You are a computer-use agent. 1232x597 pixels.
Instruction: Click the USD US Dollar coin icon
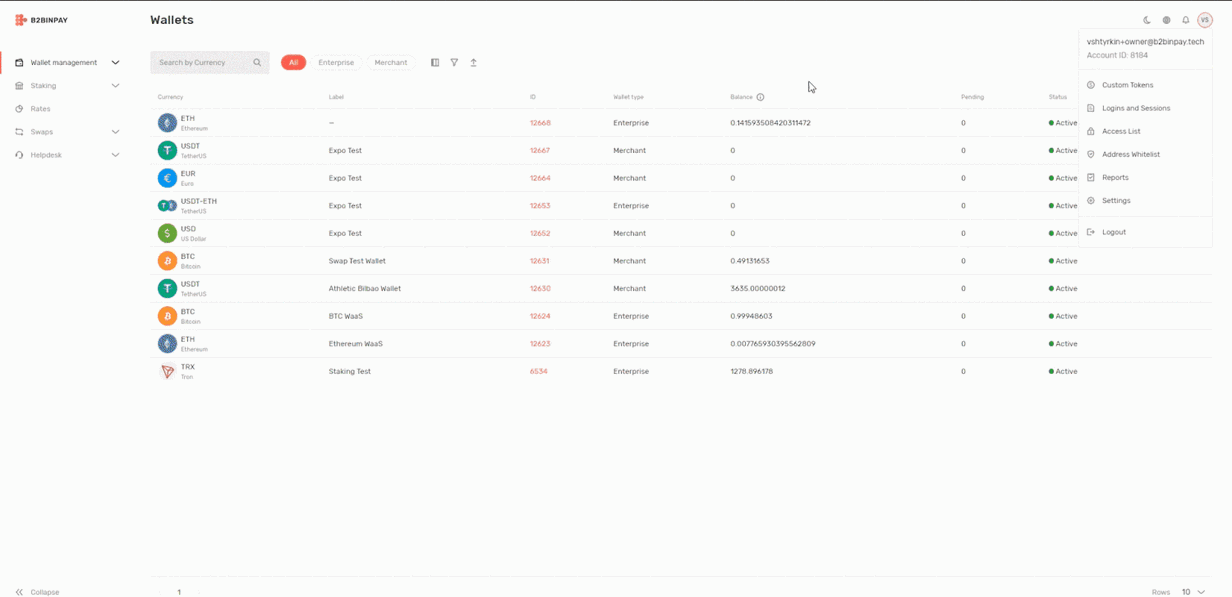coord(167,233)
